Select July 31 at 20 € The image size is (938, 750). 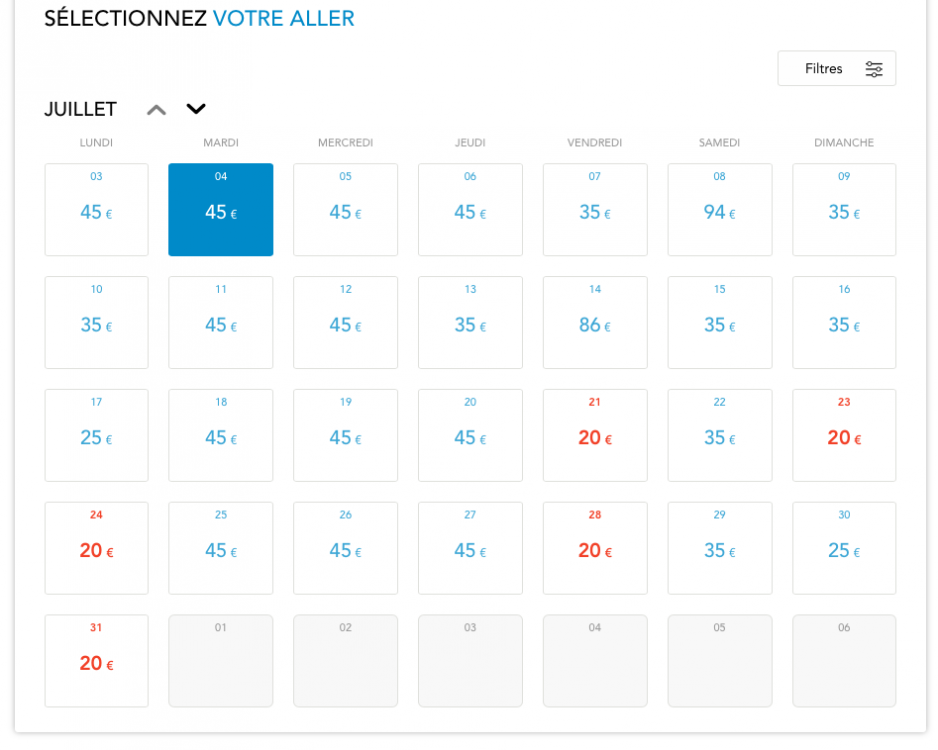(96, 661)
